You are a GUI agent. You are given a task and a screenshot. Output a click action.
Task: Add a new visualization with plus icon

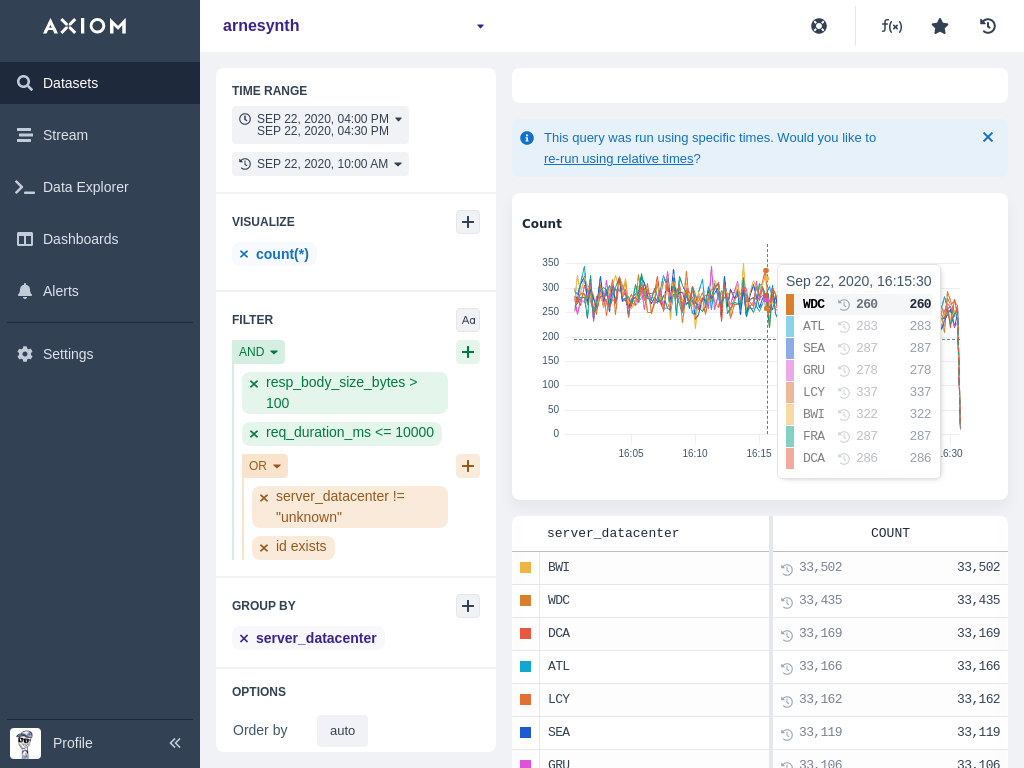pos(468,222)
